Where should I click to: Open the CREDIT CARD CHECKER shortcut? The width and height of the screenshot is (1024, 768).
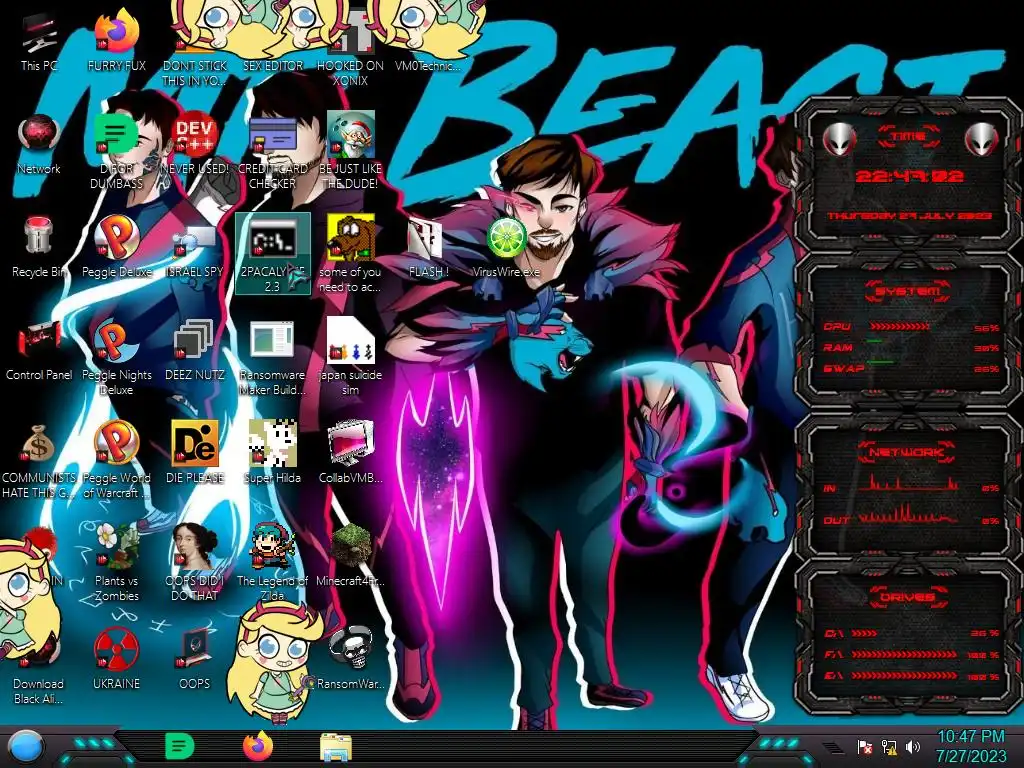click(272, 150)
